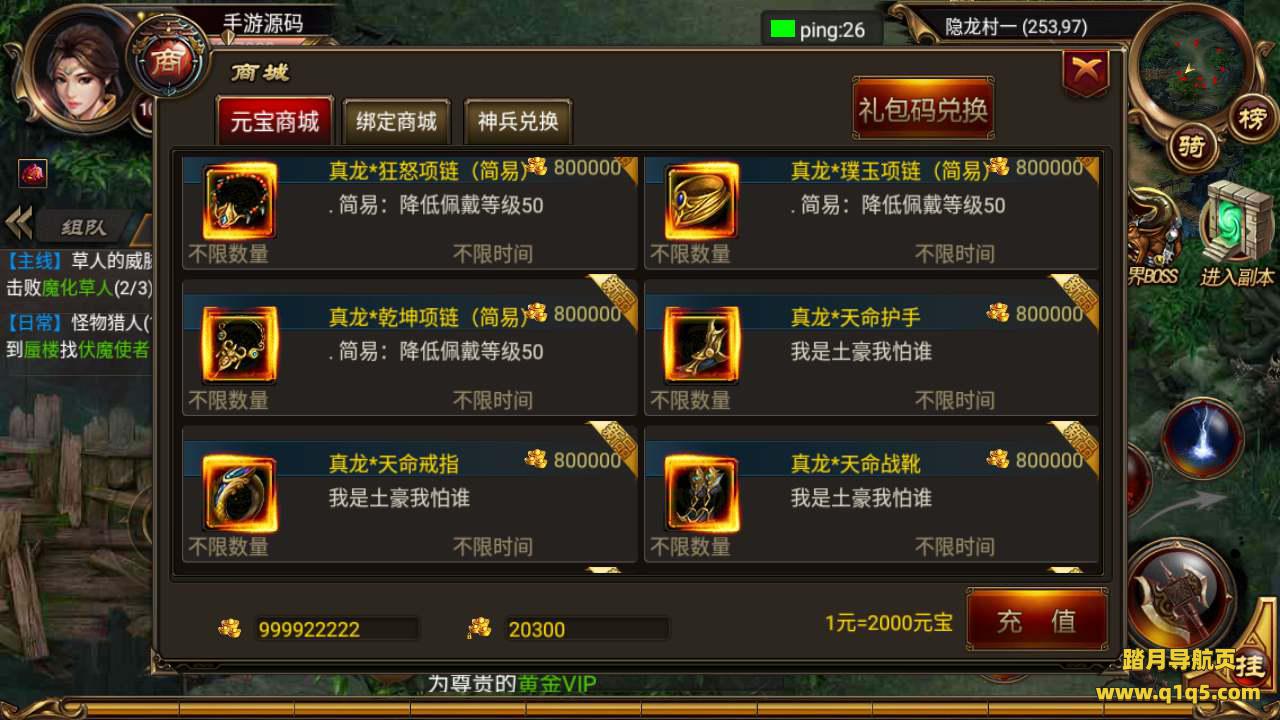Click the 真龙*狂怒项链 item icon
Image resolution: width=1280 pixels, height=720 pixels.
click(240, 201)
